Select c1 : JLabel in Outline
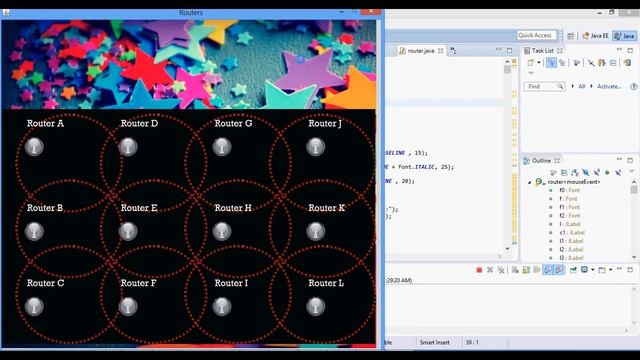This screenshot has width=640, height=360. (x=572, y=233)
